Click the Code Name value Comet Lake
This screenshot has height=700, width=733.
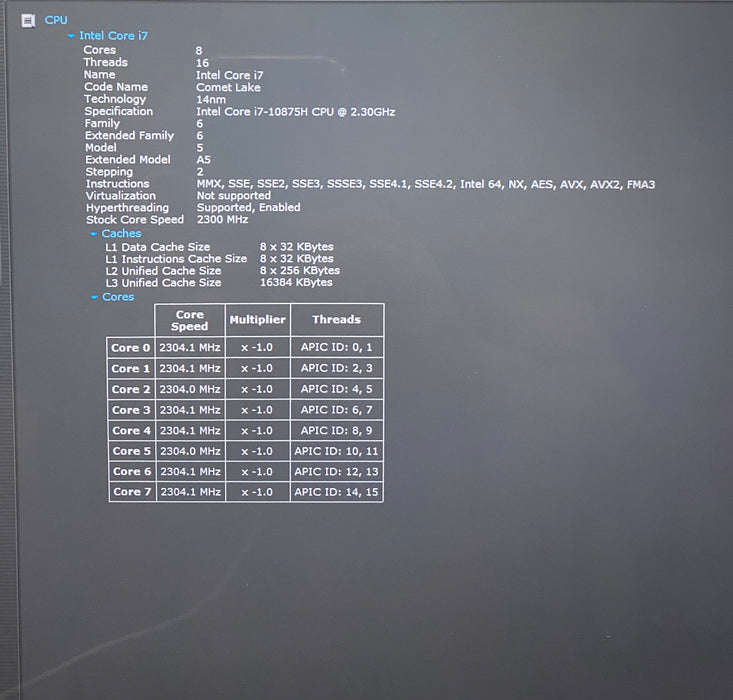tap(228, 87)
